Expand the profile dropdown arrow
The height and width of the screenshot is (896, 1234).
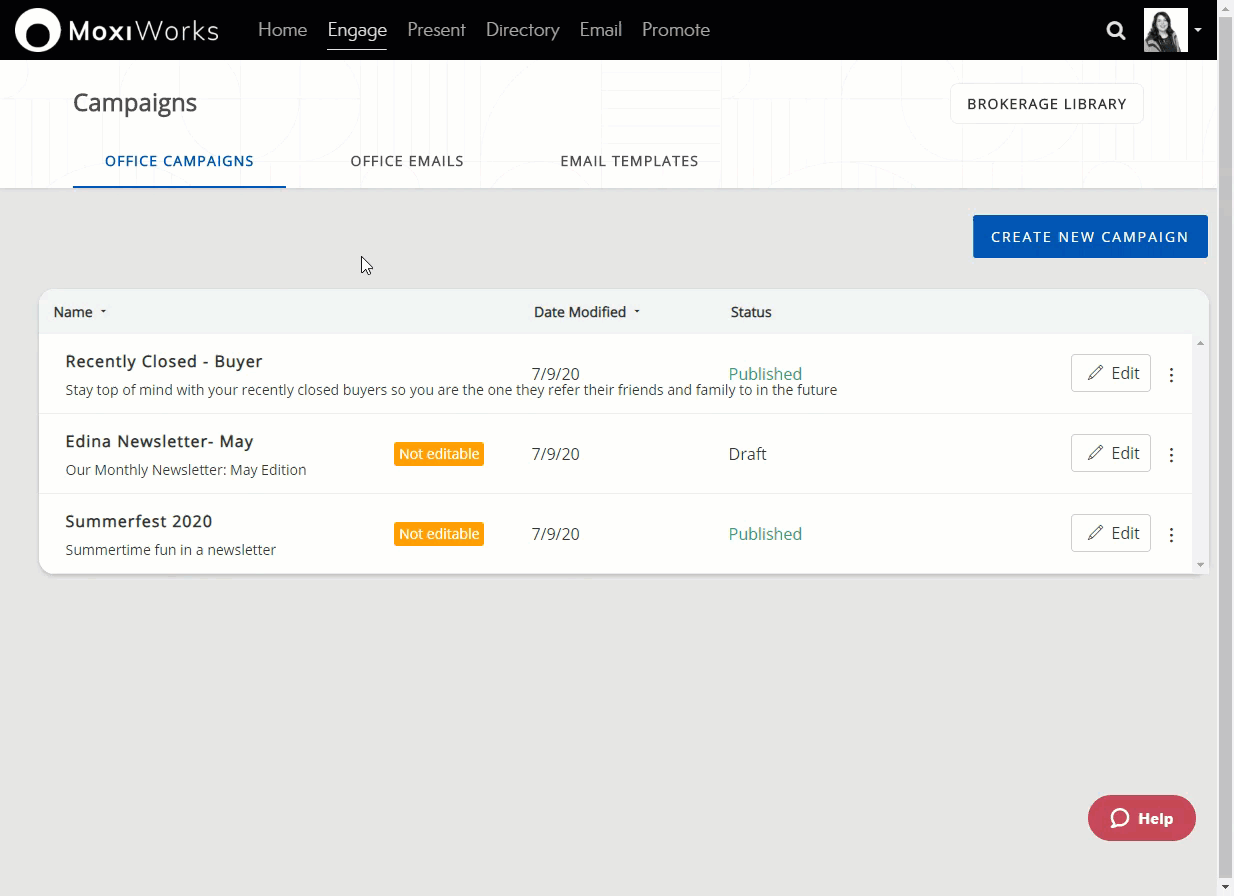click(x=1198, y=30)
